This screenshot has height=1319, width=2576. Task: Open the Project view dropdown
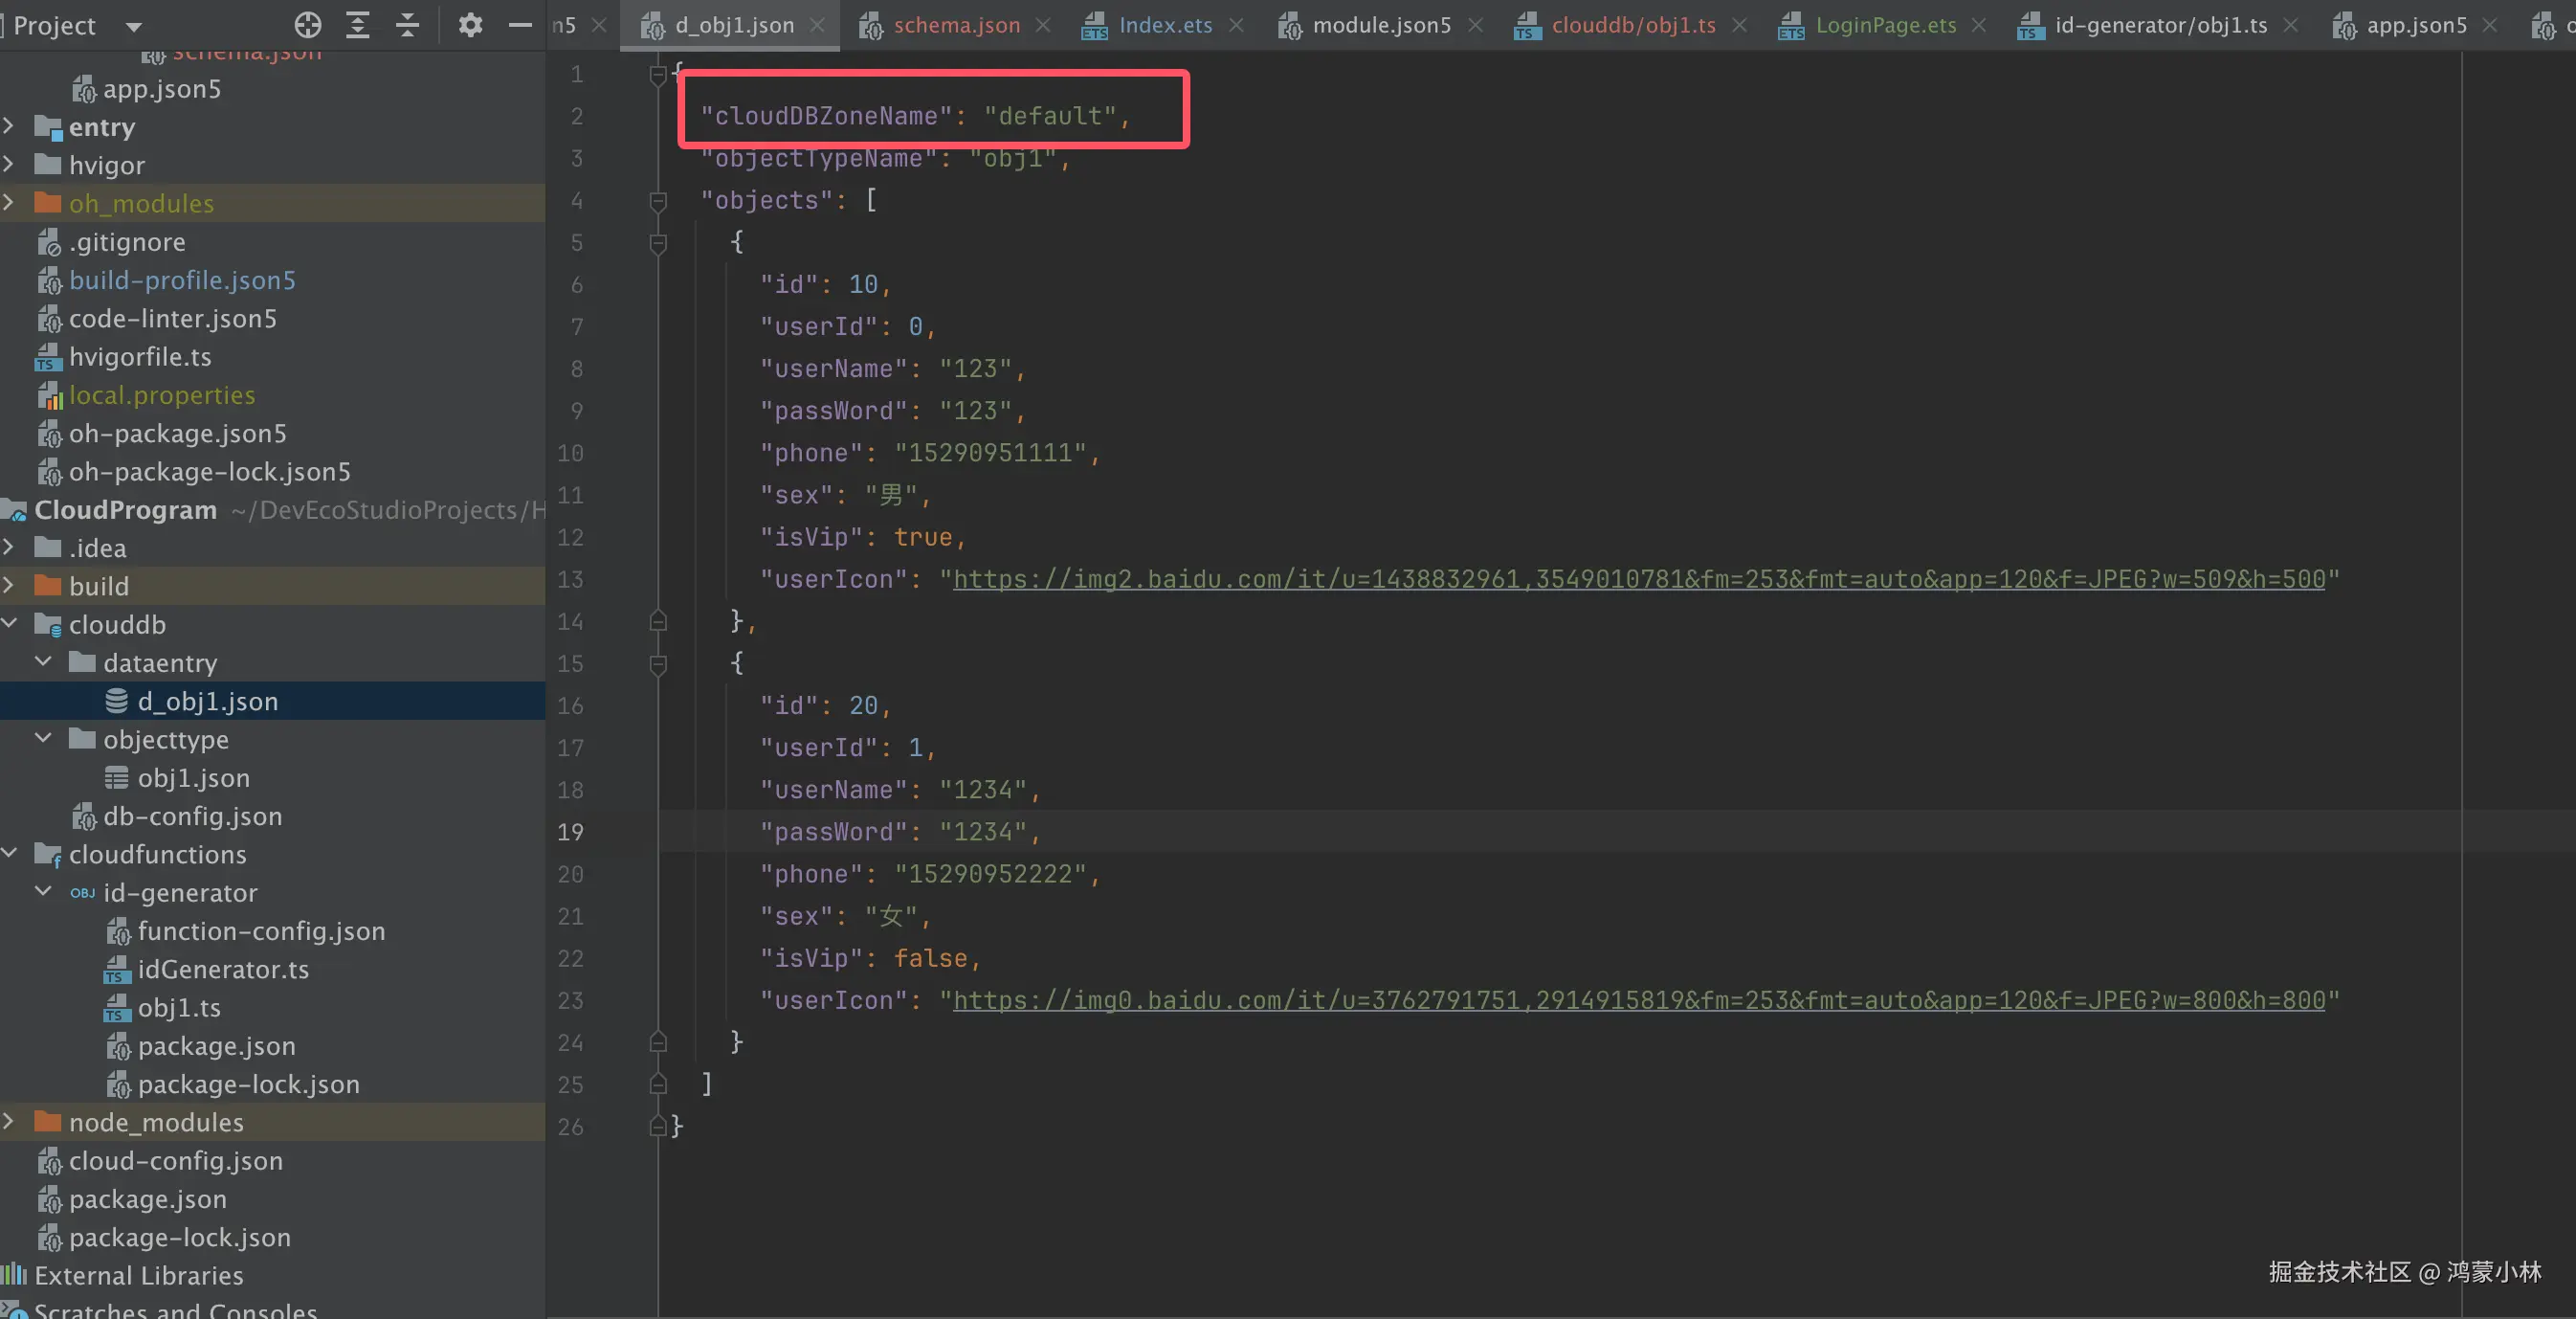133,27
